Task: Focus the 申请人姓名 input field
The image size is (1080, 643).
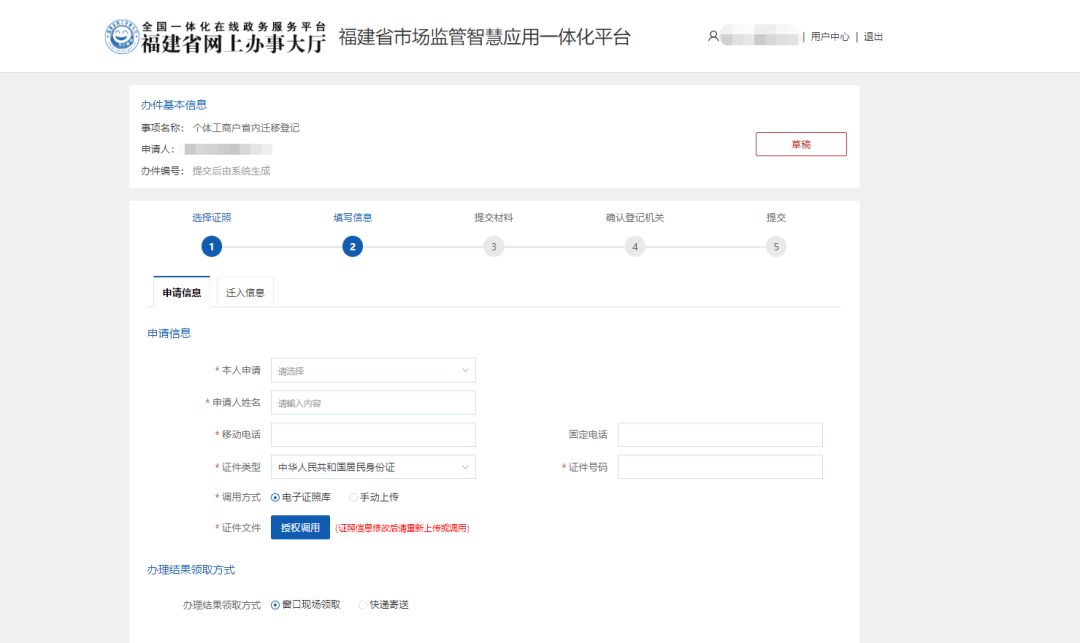Action: pyautogui.click(x=373, y=403)
